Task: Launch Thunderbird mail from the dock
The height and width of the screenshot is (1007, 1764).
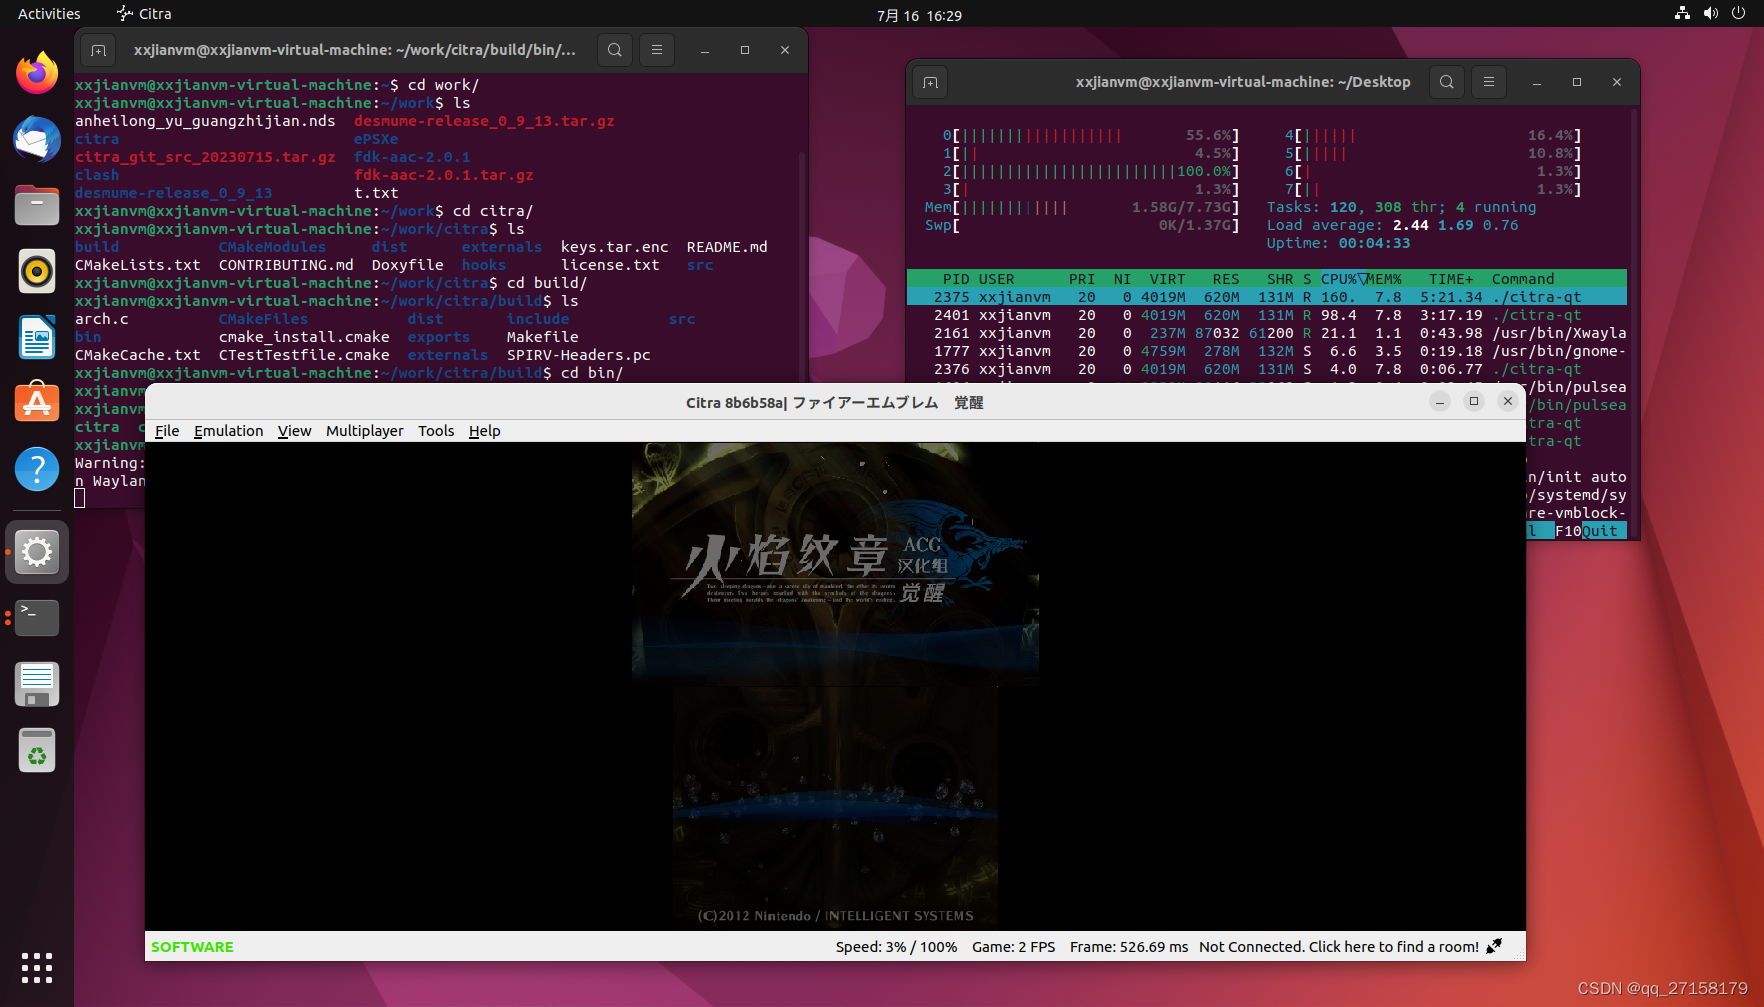Action: tap(37, 138)
